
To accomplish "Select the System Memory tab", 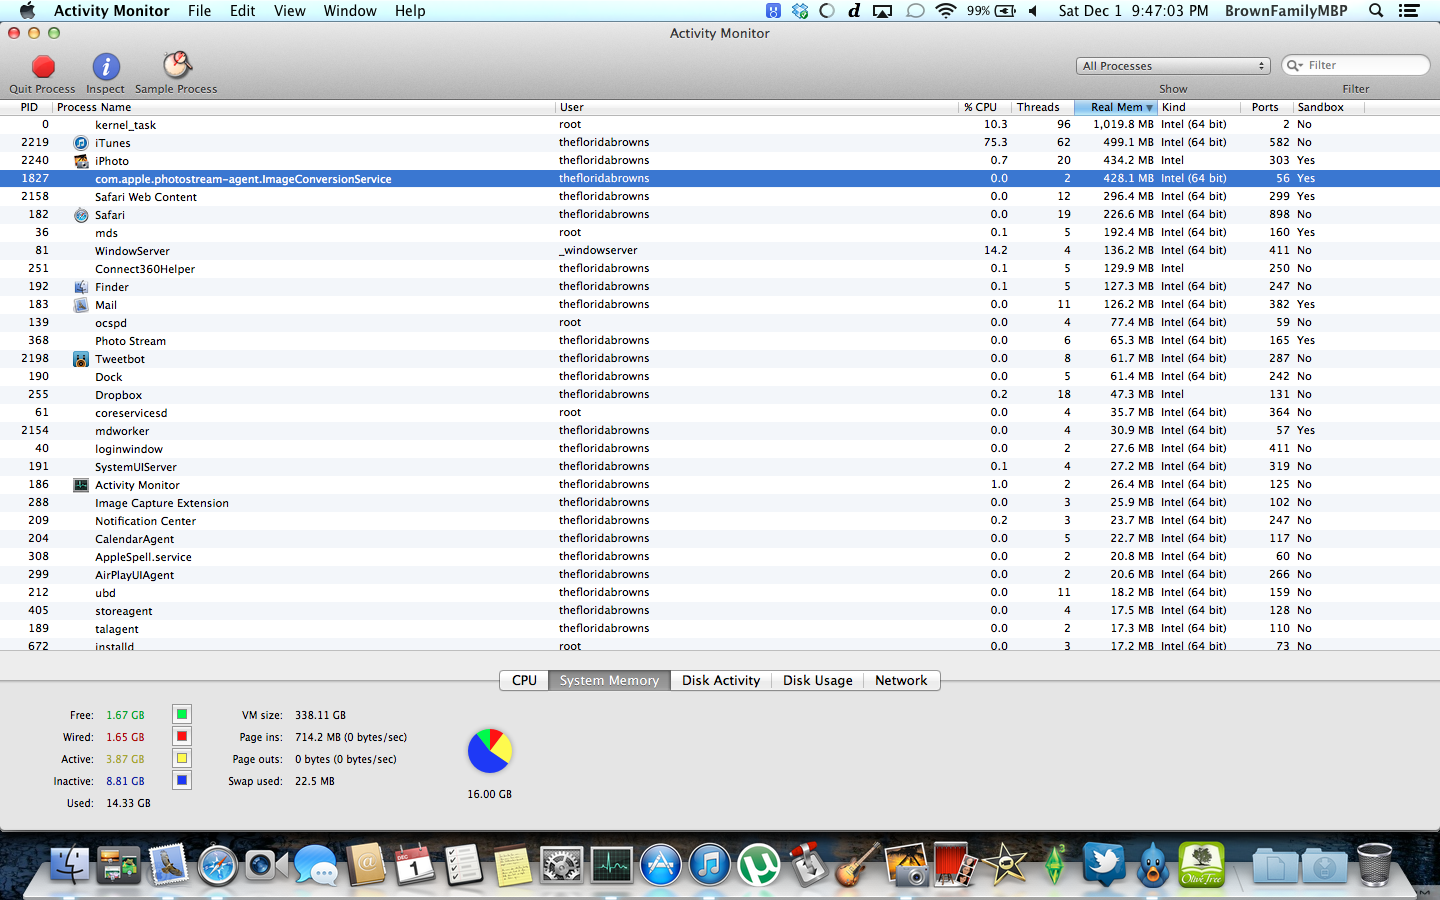I will (x=609, y=680).
